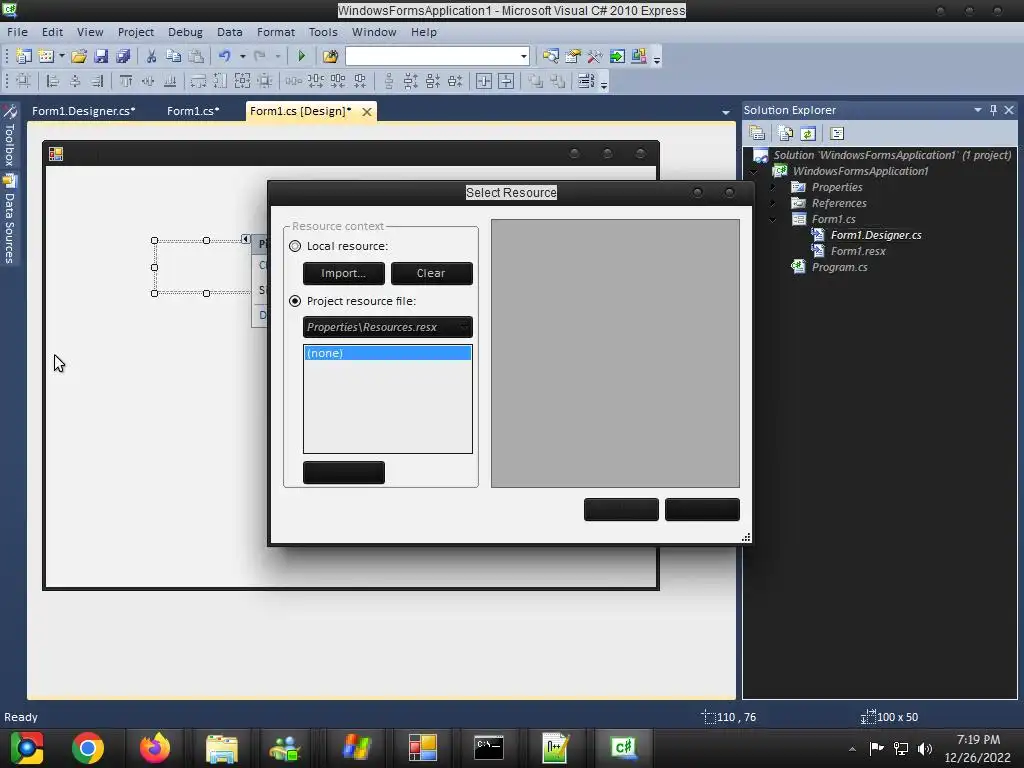Click the Open File folder icon
This screenshot has height=768, width=1024.
tap(79, 56)
